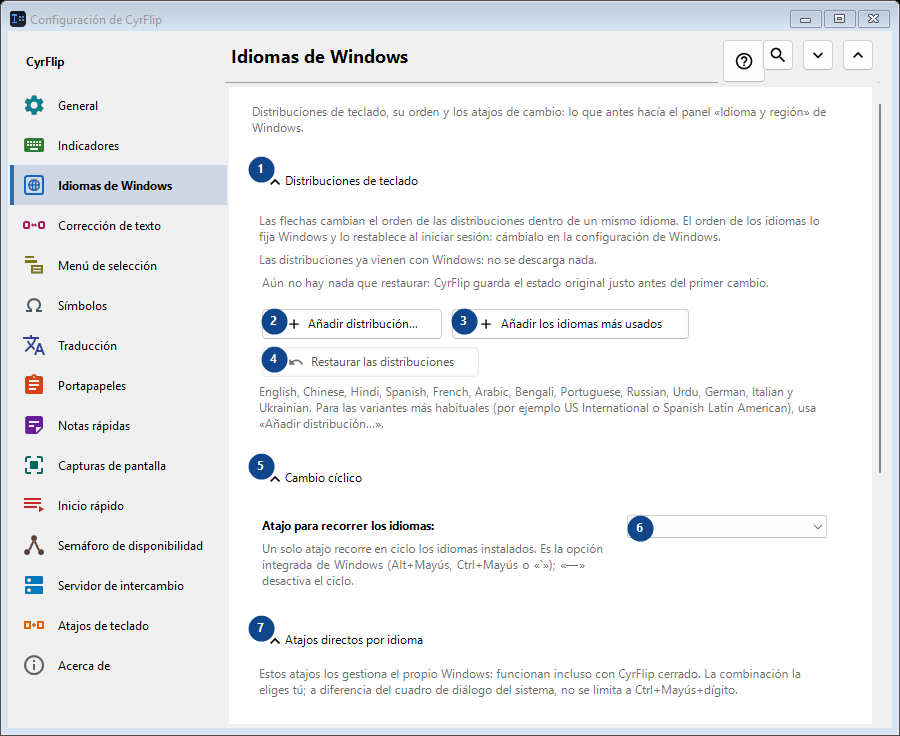Open search with the magnifier icon
The height and width of the screenshot is (736, 900).
778,55
